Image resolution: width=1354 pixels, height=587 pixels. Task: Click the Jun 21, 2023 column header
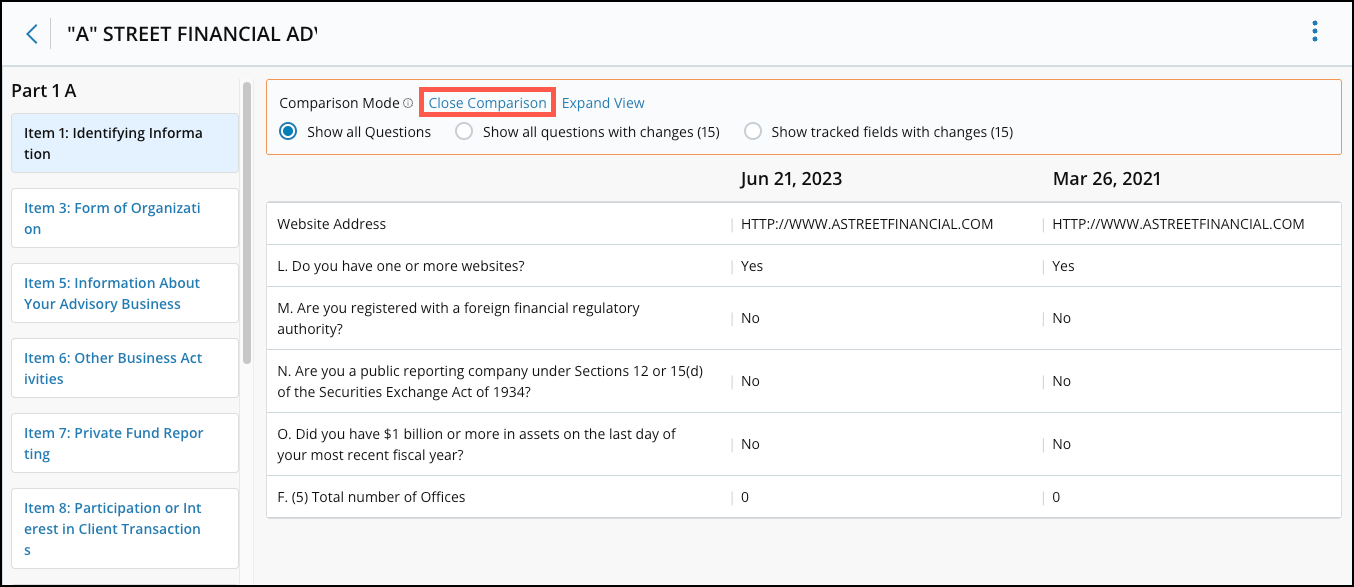pyautogui.click(x=791, y=179)
